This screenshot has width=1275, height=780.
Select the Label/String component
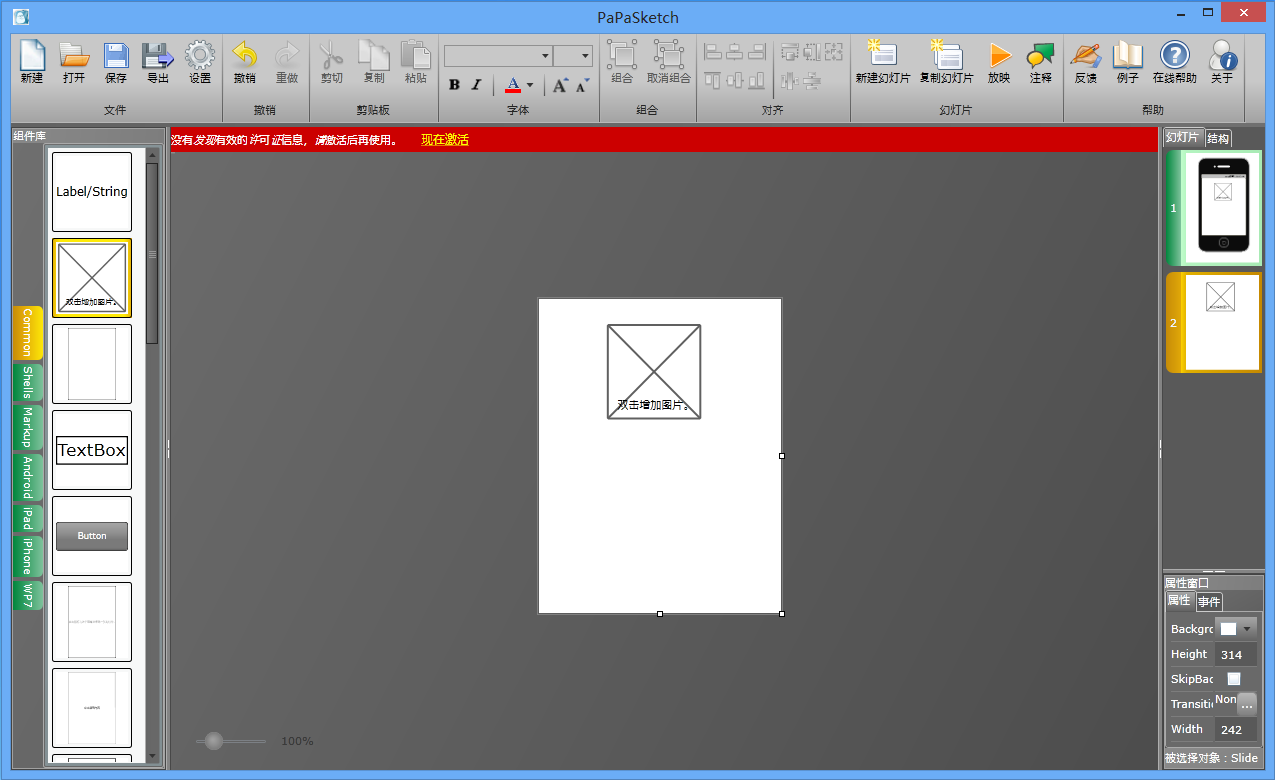click(92, 192)
